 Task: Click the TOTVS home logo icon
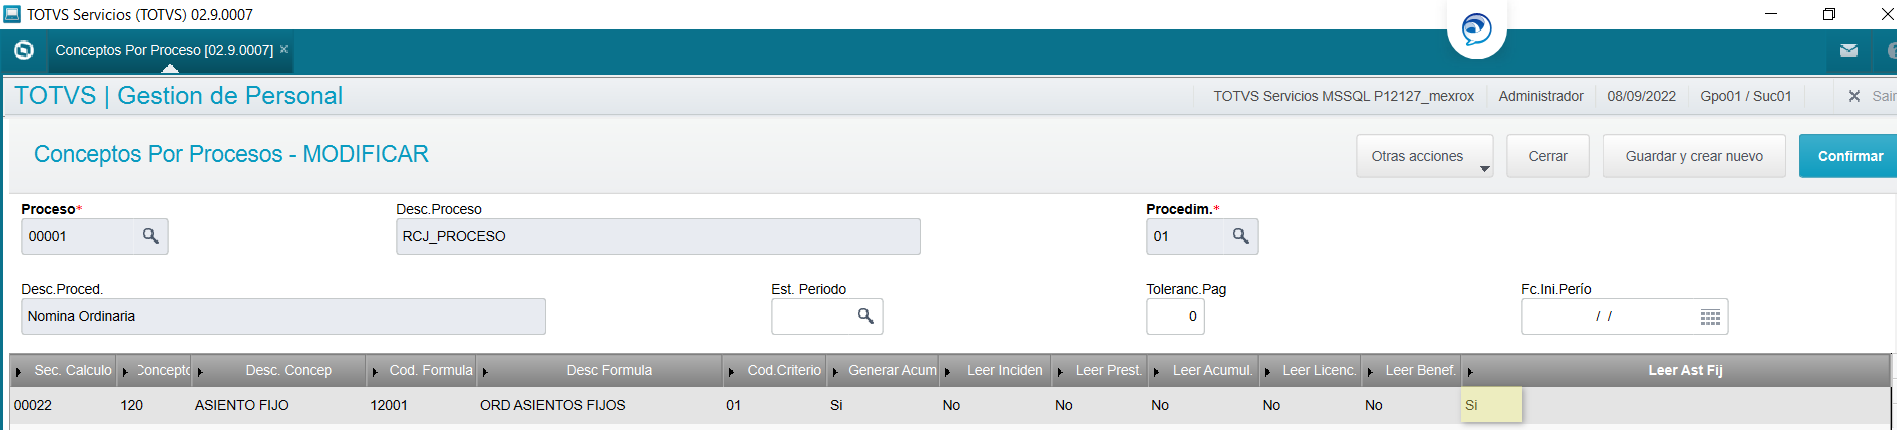(24, 50)
